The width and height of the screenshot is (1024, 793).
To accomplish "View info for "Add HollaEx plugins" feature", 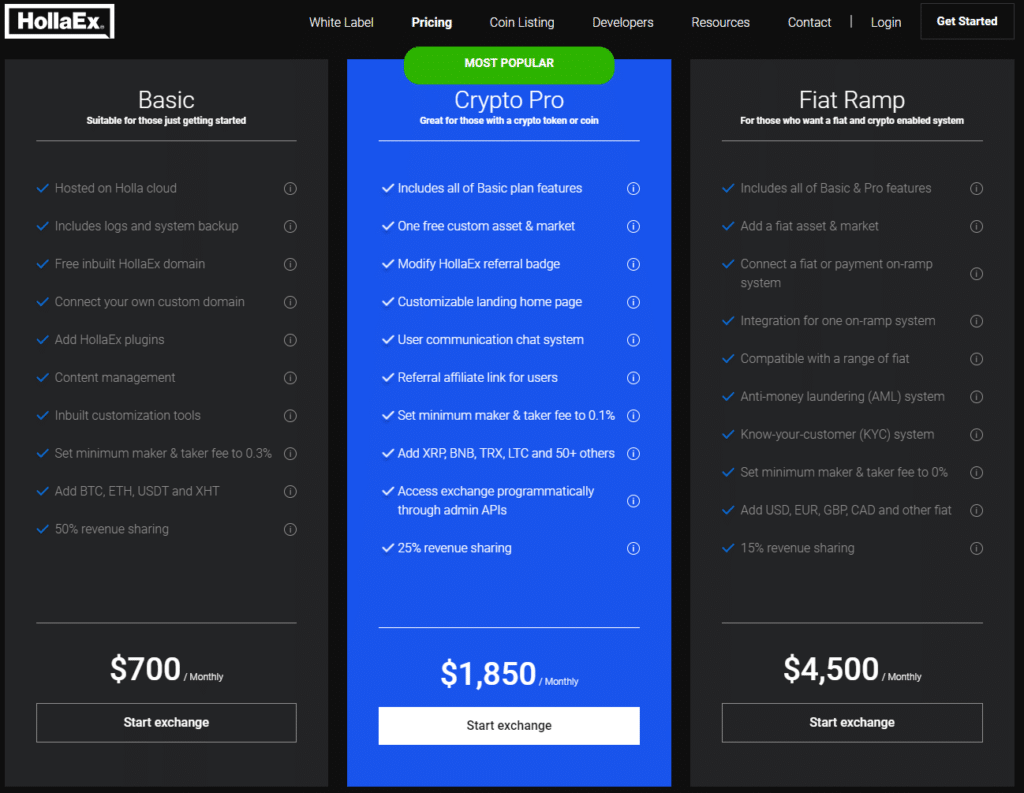I will click(x=290, y=339).
